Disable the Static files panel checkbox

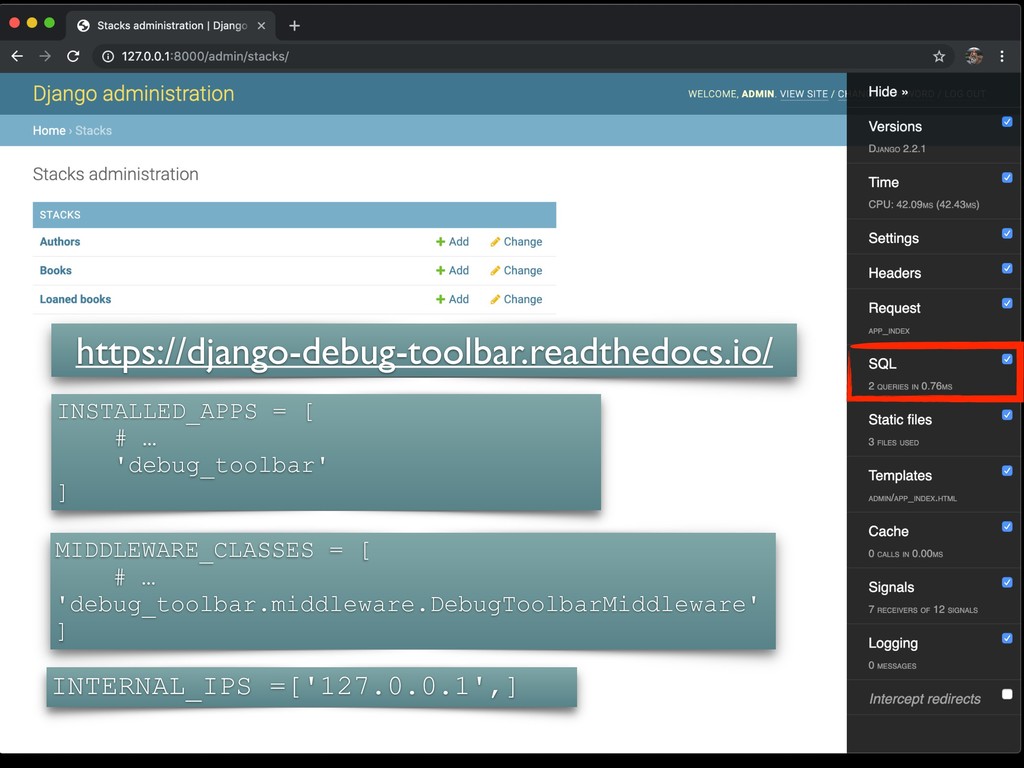coord(1007,415)
